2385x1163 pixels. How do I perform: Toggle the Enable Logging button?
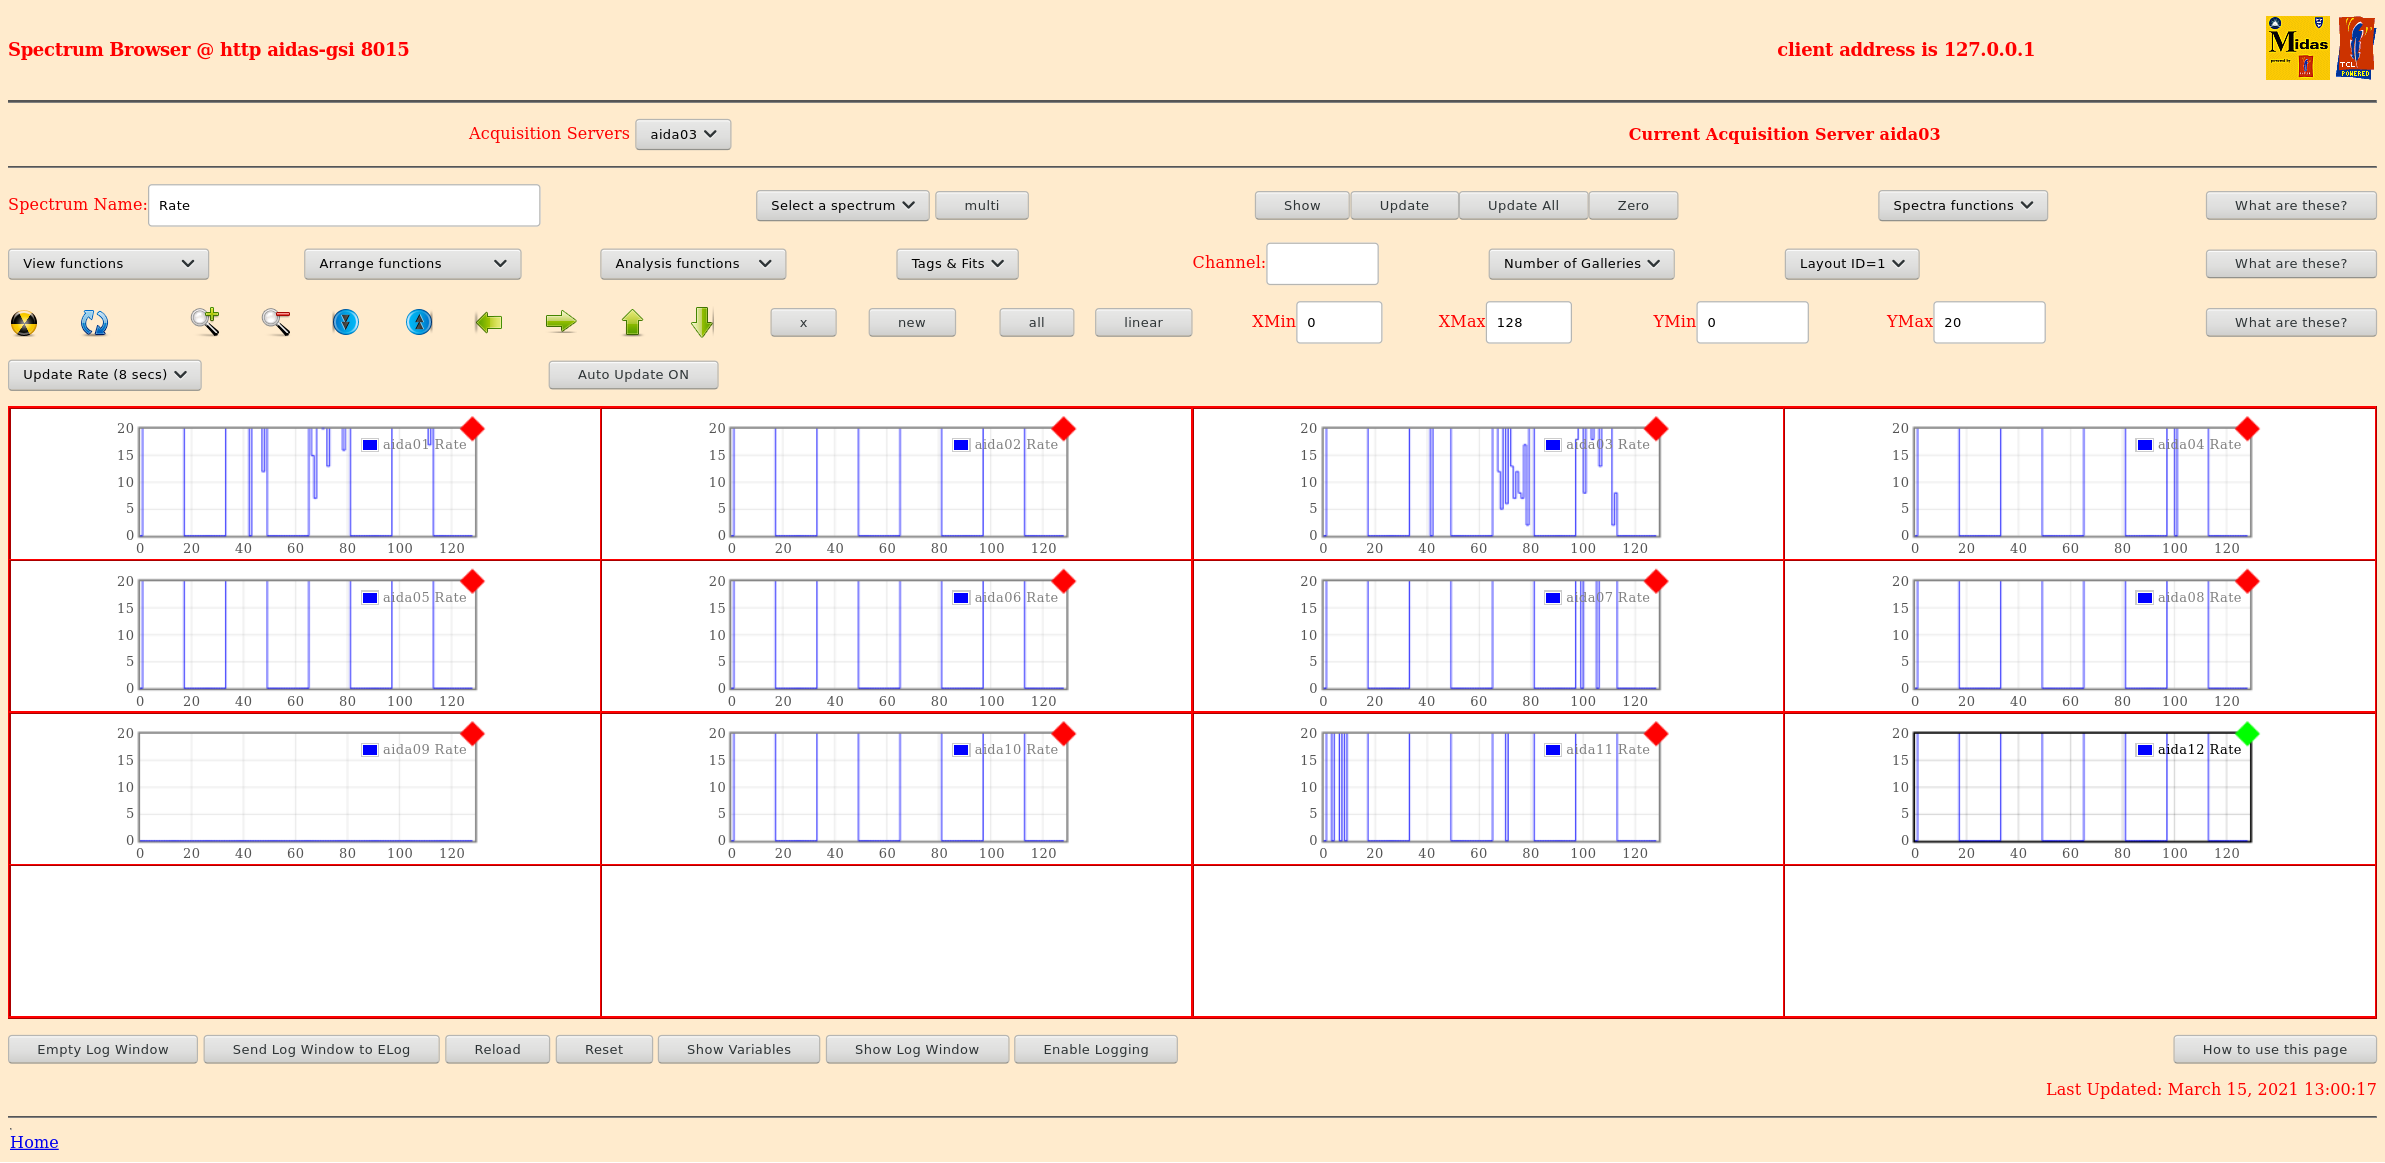(x=1095, y=1050)
